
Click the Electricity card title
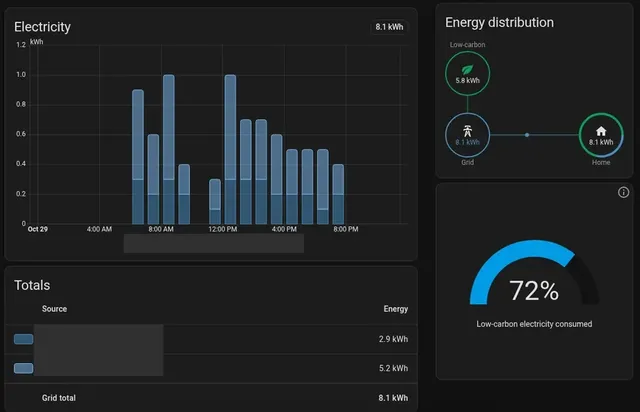42,27
